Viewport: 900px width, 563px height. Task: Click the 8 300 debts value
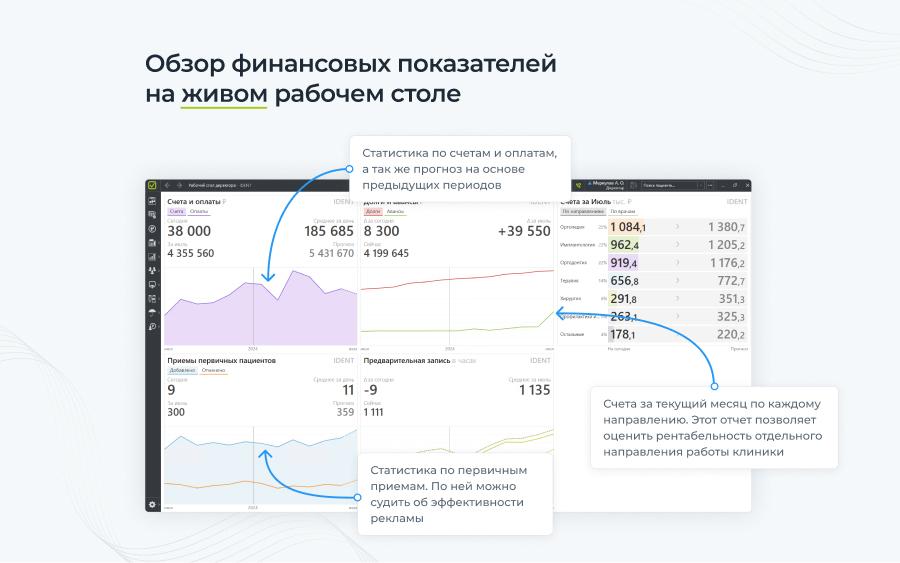point(381,231)
